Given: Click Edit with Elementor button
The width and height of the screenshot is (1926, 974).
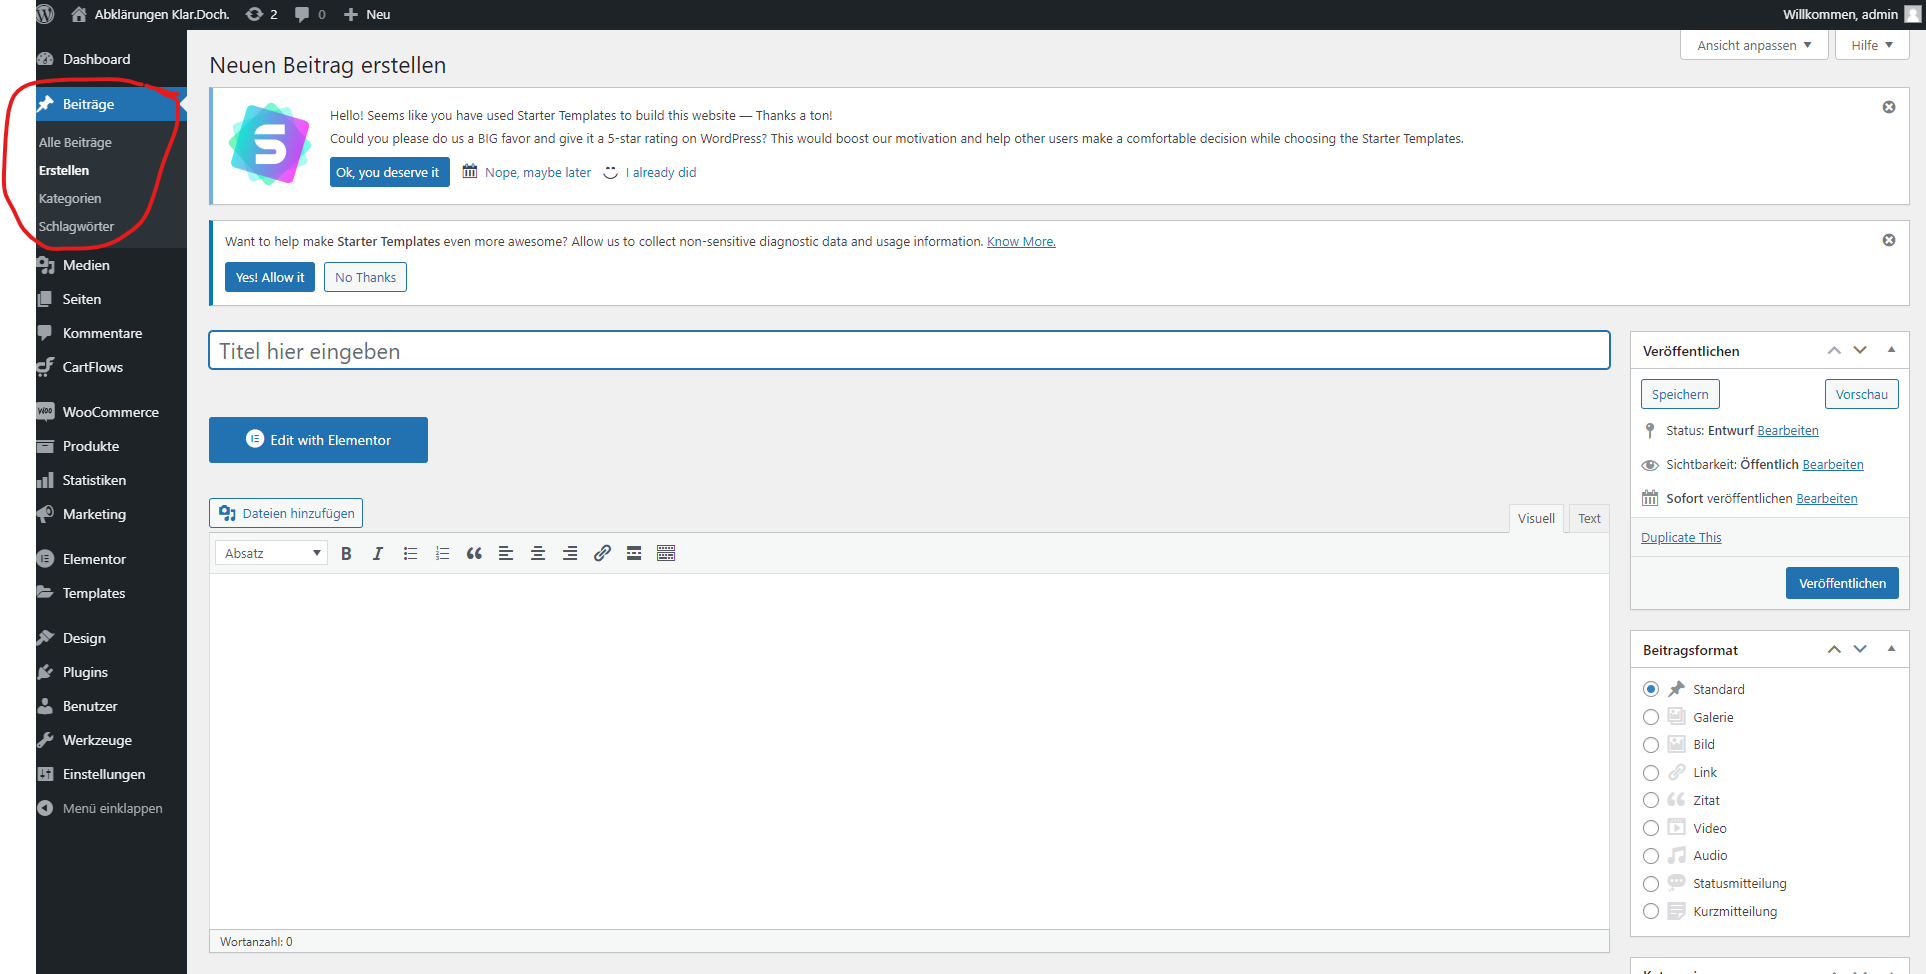Looking at the screenshot, I should 318,440.
